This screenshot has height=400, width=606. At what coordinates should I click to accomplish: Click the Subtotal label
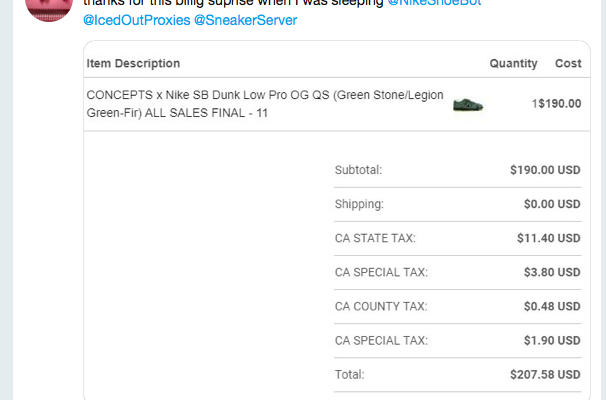point(358,170)
